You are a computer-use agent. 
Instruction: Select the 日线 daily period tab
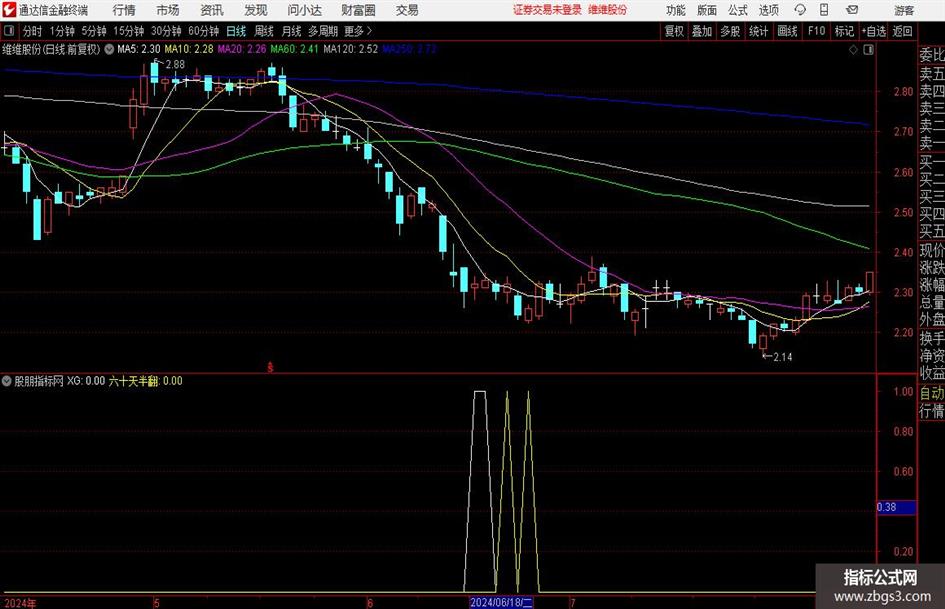236,31
